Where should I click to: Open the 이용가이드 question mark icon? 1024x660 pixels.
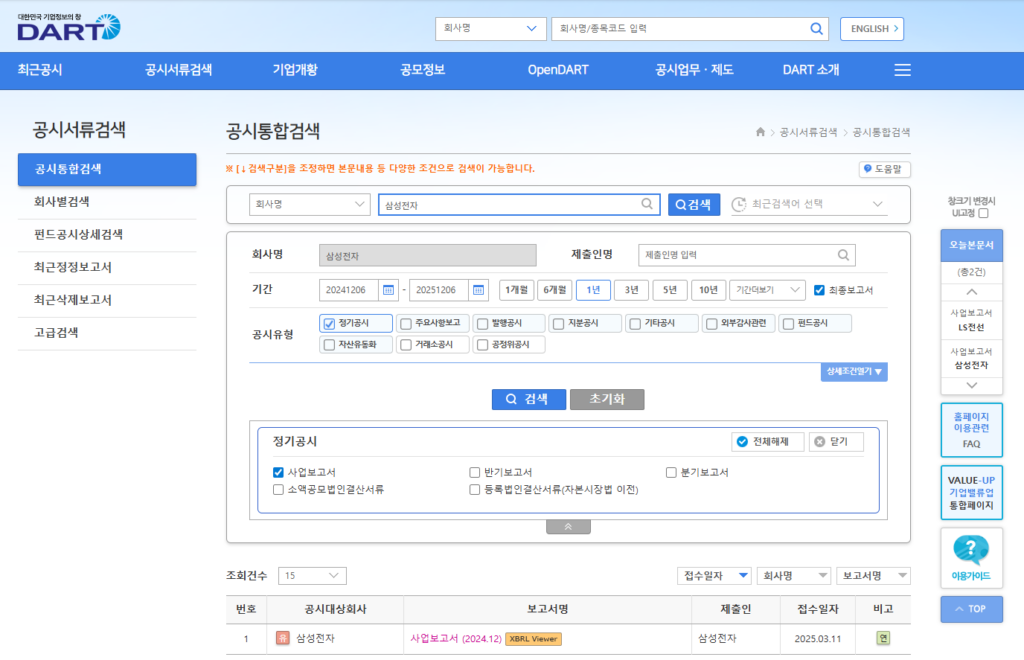[x=971, y=549]
